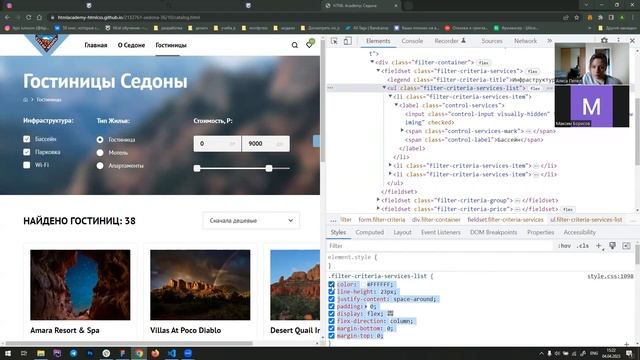Open the Recorder tab in DevTools
The width and height of the screenshot is (640, 360).
[450, 41]
